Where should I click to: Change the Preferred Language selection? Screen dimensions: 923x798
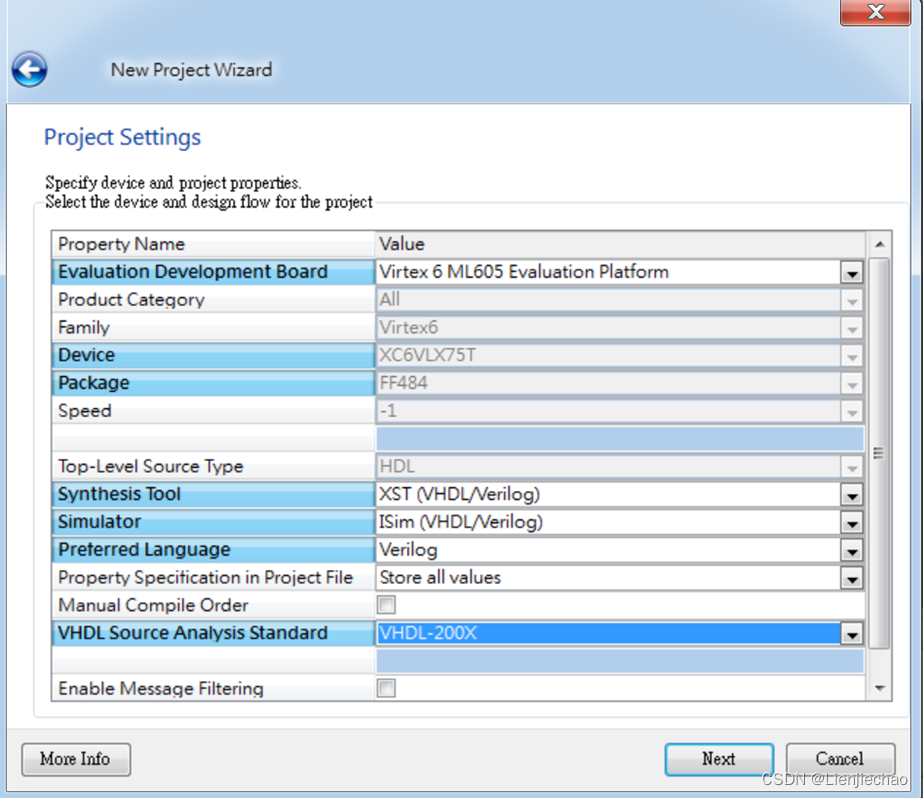coord(852,549)
